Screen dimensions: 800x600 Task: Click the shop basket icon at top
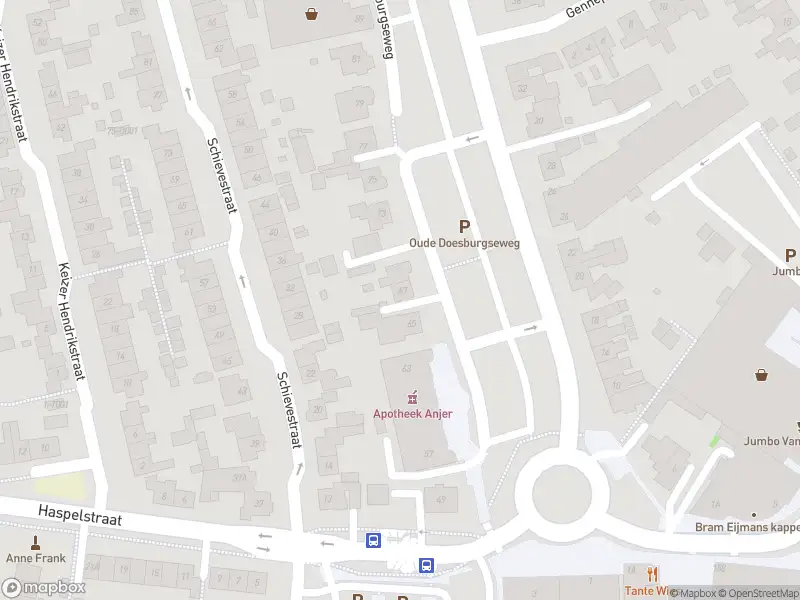pyautogui.click(x=311, y=14)
